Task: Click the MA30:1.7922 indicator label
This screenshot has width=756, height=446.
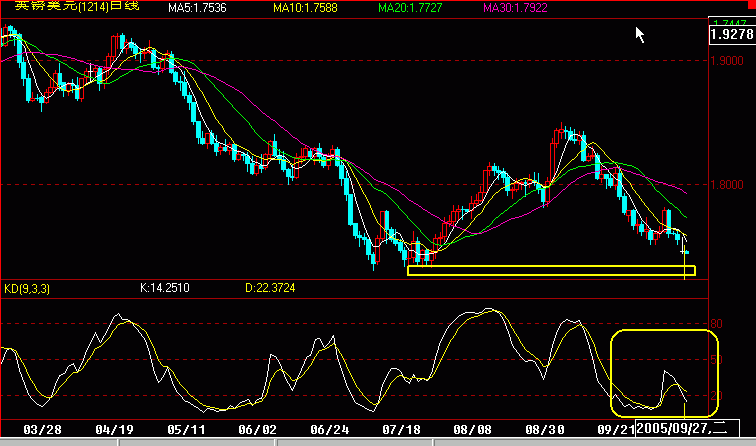Action: 515,8
